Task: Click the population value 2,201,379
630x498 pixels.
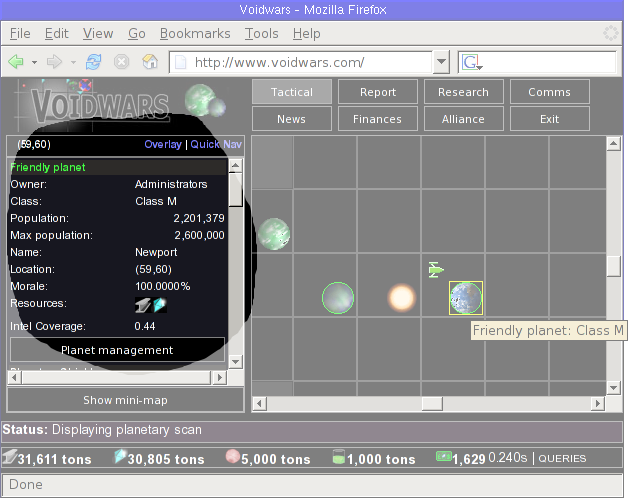Action: 199,218
